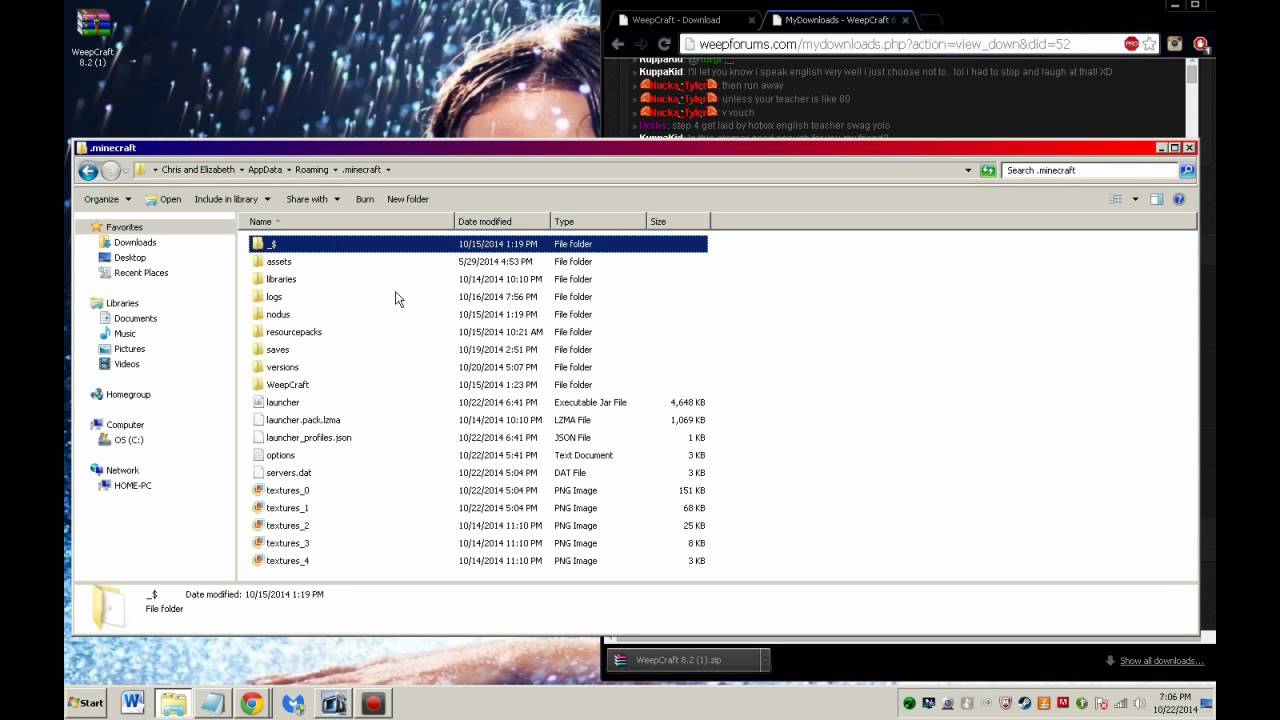The height and width of the screenshot is (720, 1280).
Task: Click the Change your view icon
Action: (x=1115, y=199)
